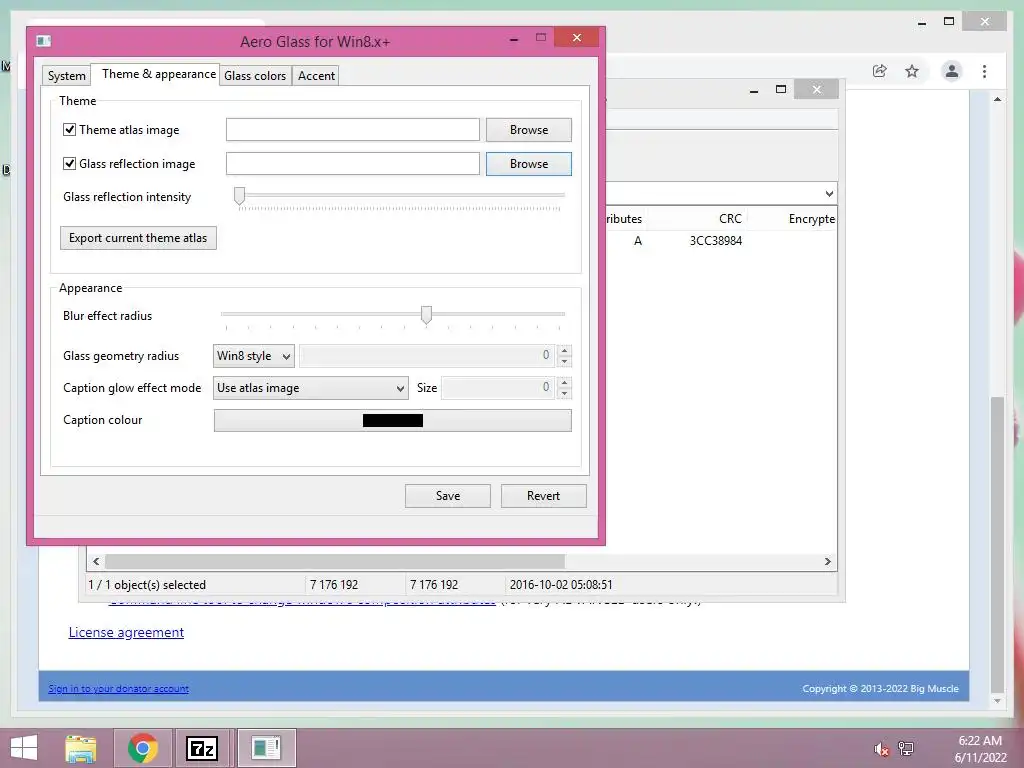1024x768 pixels.
Task: Open the Accent tab
Action: (x=316, y=76)
